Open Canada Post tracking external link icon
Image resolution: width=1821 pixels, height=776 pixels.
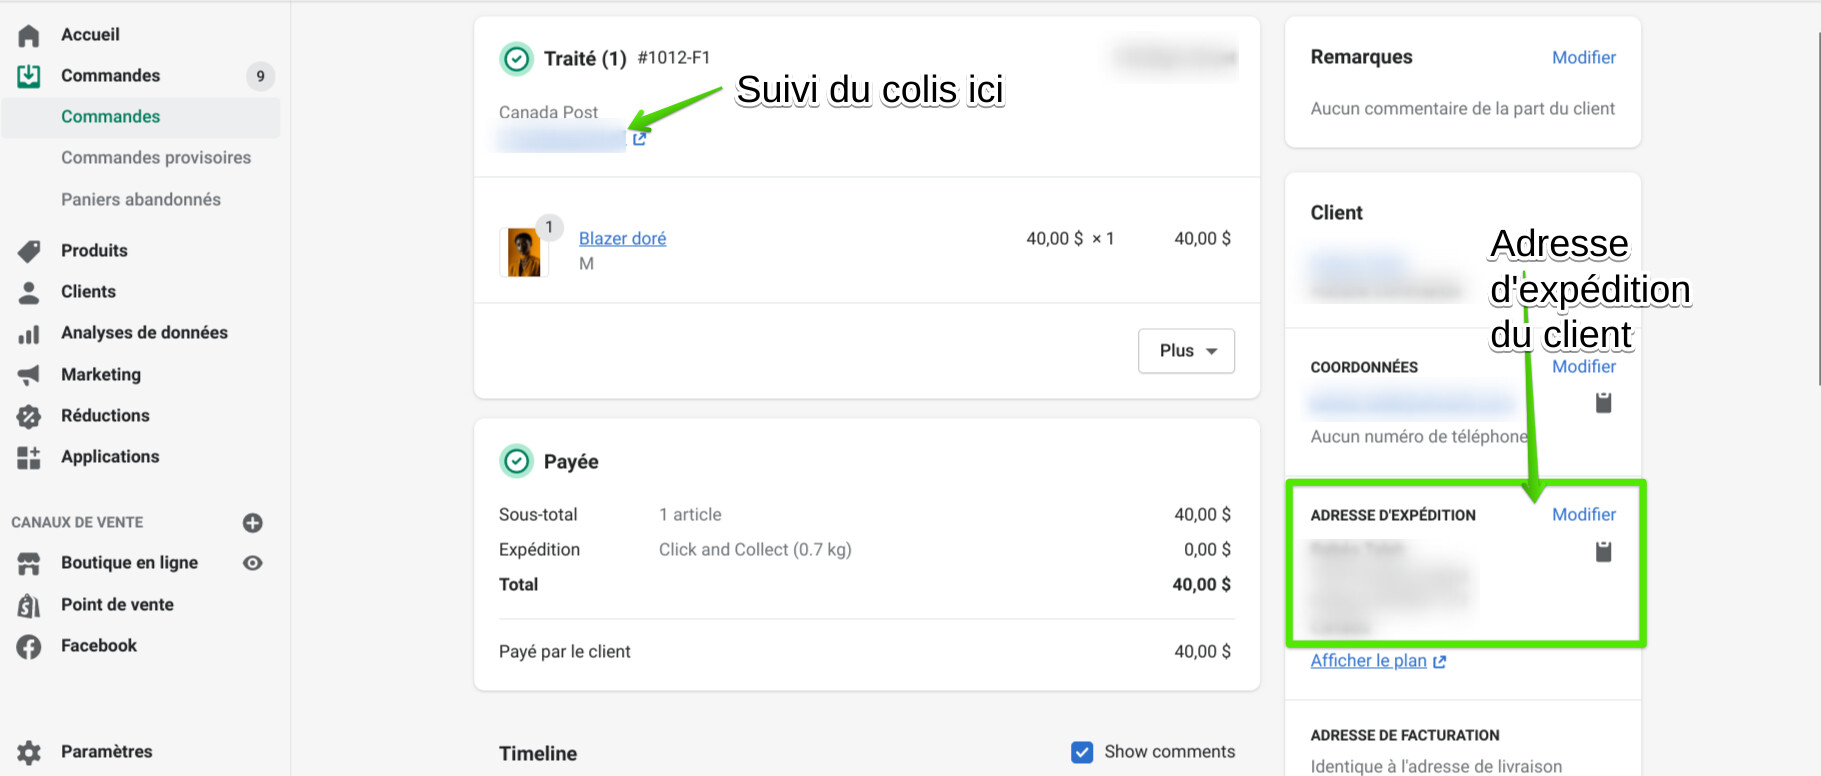[639, 139]
